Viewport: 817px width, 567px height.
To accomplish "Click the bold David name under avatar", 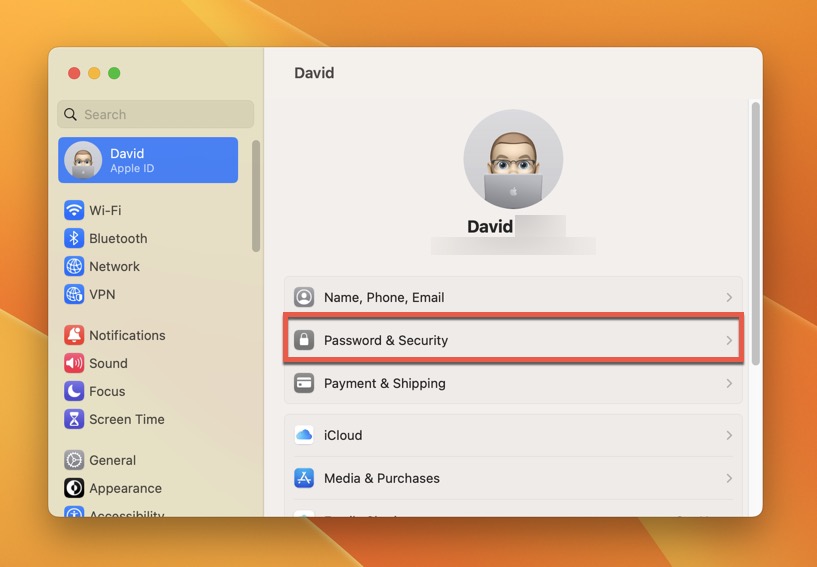I will 490,226.
